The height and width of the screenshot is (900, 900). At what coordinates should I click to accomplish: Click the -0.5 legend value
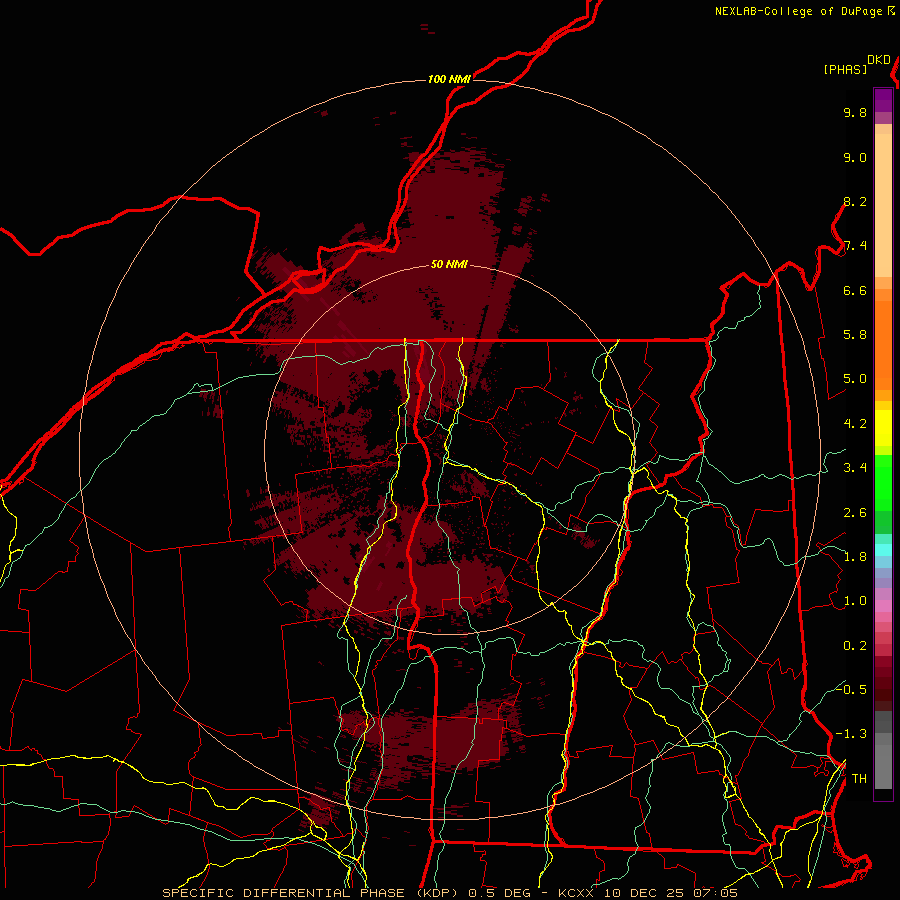(x=852, y=689)
